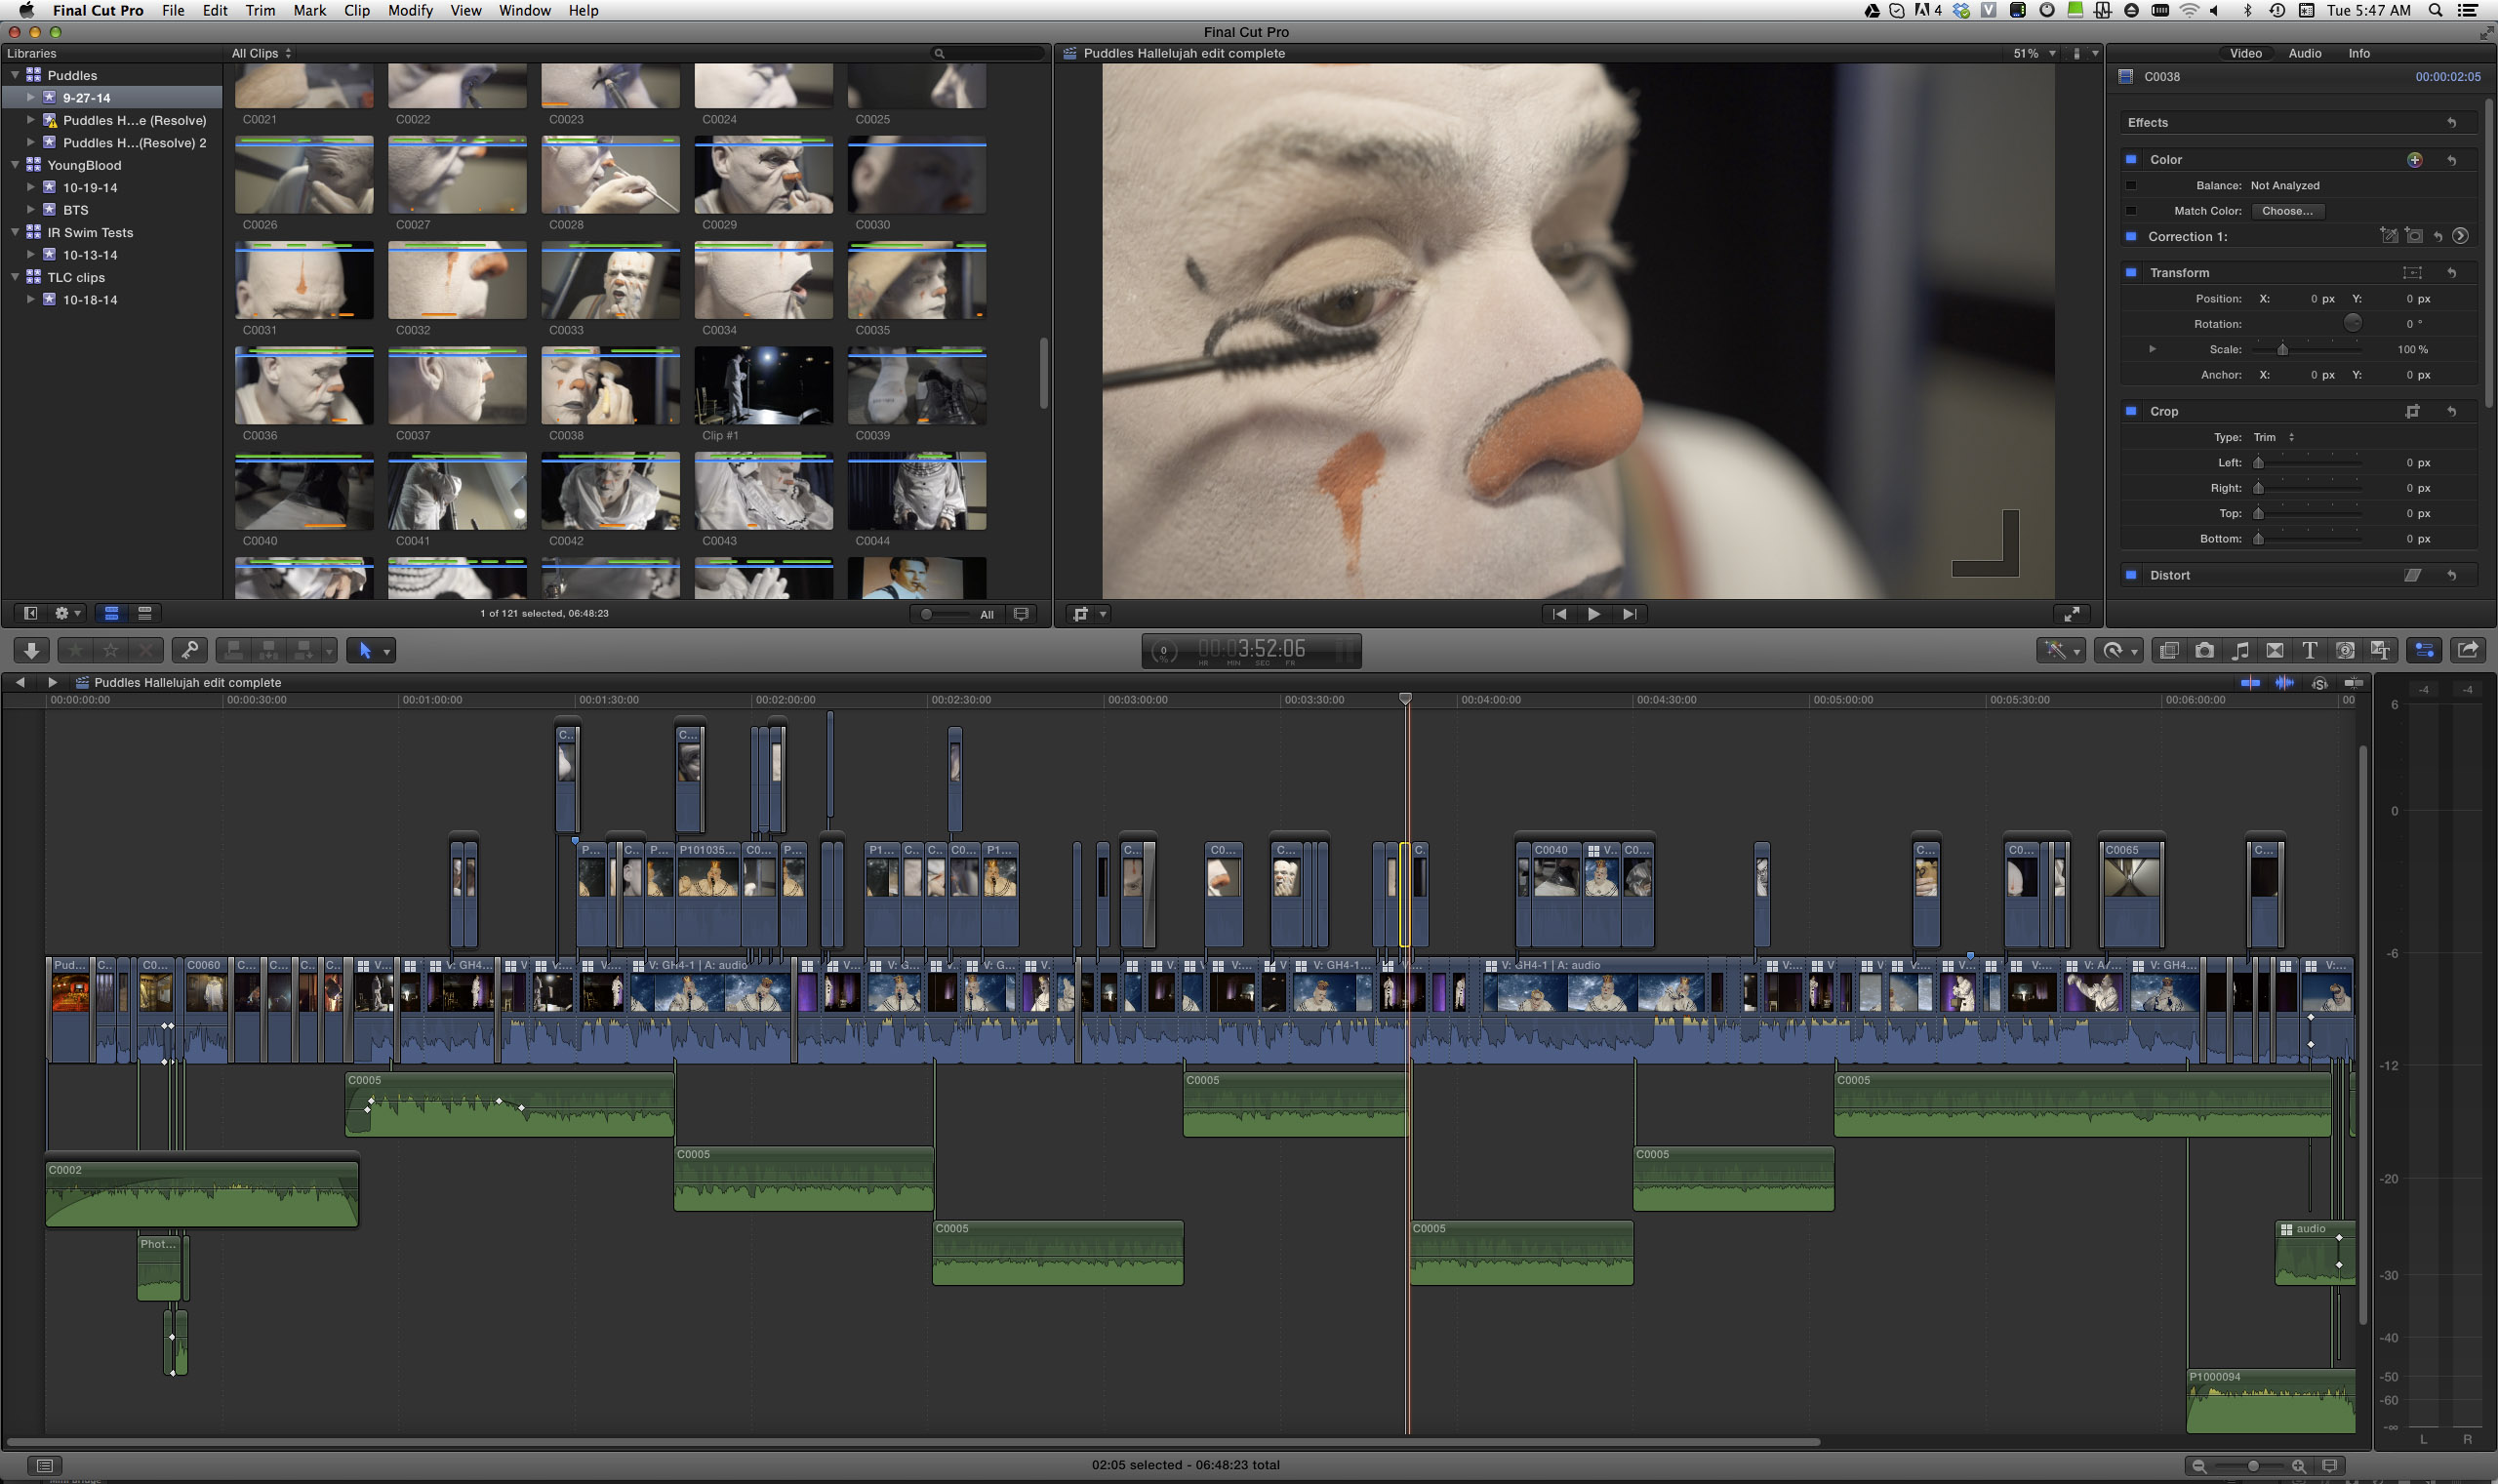Open the Photos browser camera icon

coord(2204,651)
